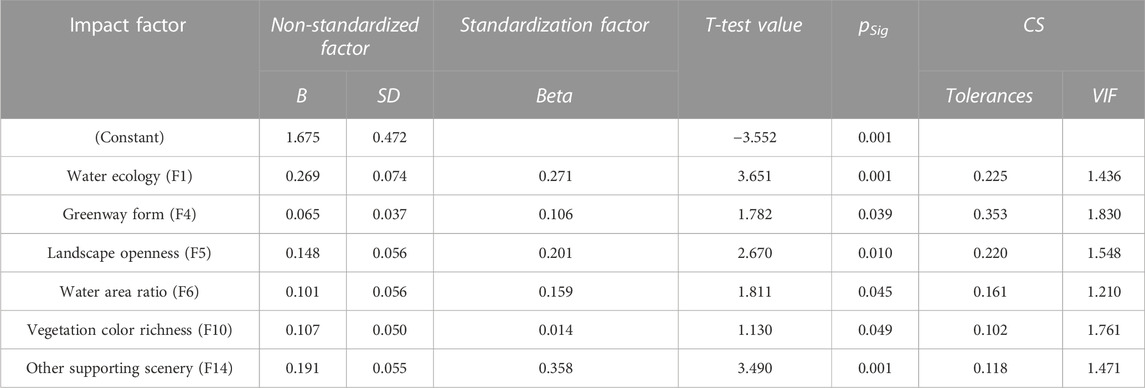Select the Water ecology (F1) row

point(572,176)
